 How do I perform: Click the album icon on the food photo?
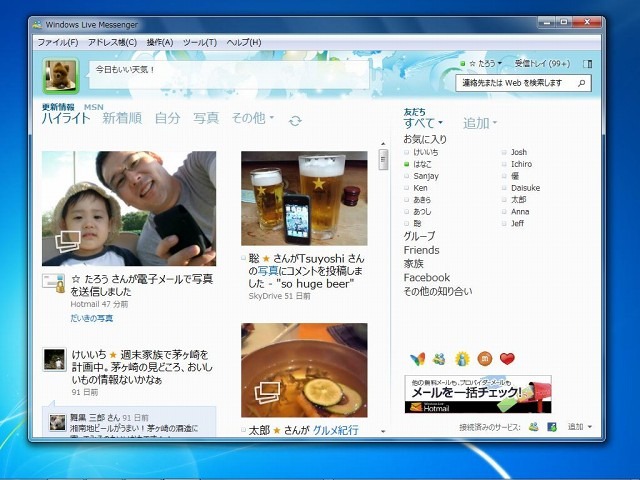[x=267, y=392]
